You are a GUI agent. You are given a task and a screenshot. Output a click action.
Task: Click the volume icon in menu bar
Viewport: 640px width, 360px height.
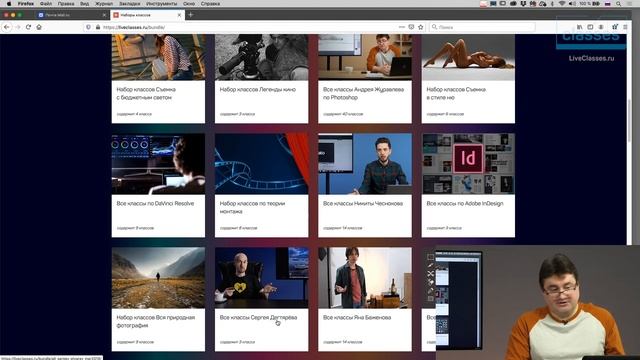(x=572, y=4)
